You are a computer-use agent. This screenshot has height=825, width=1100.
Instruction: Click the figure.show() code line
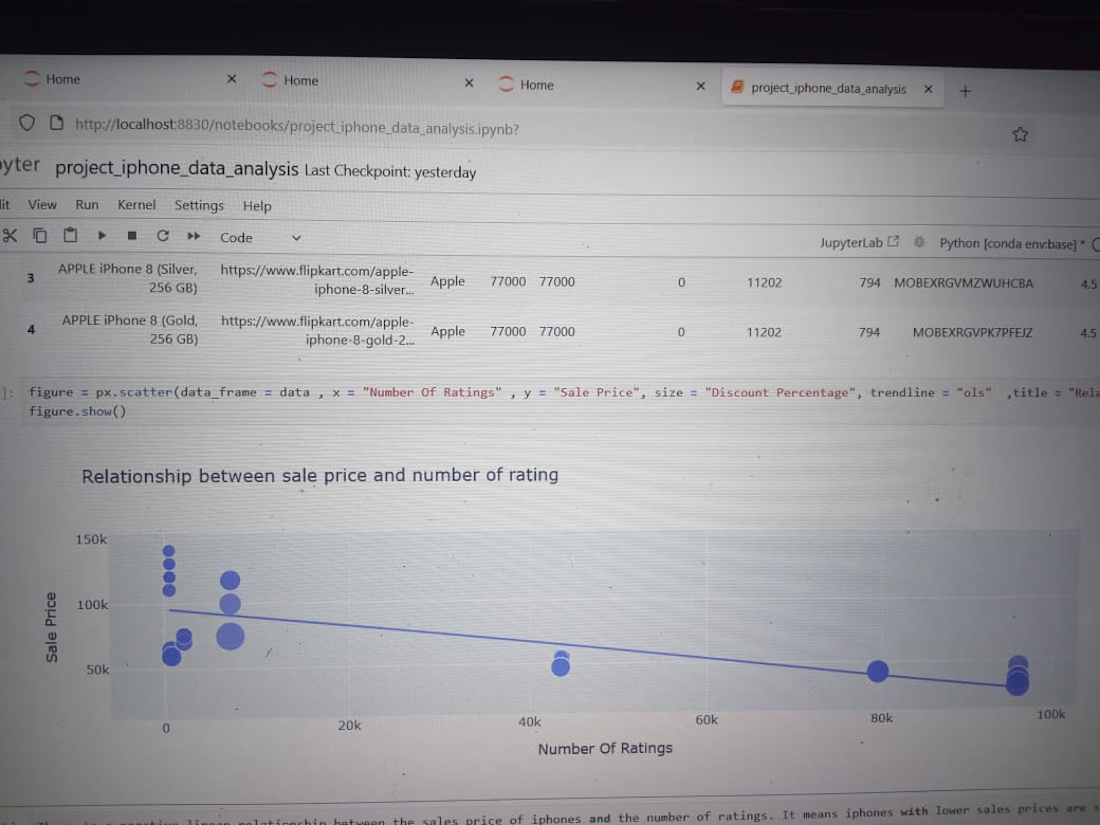coord(77,411)
